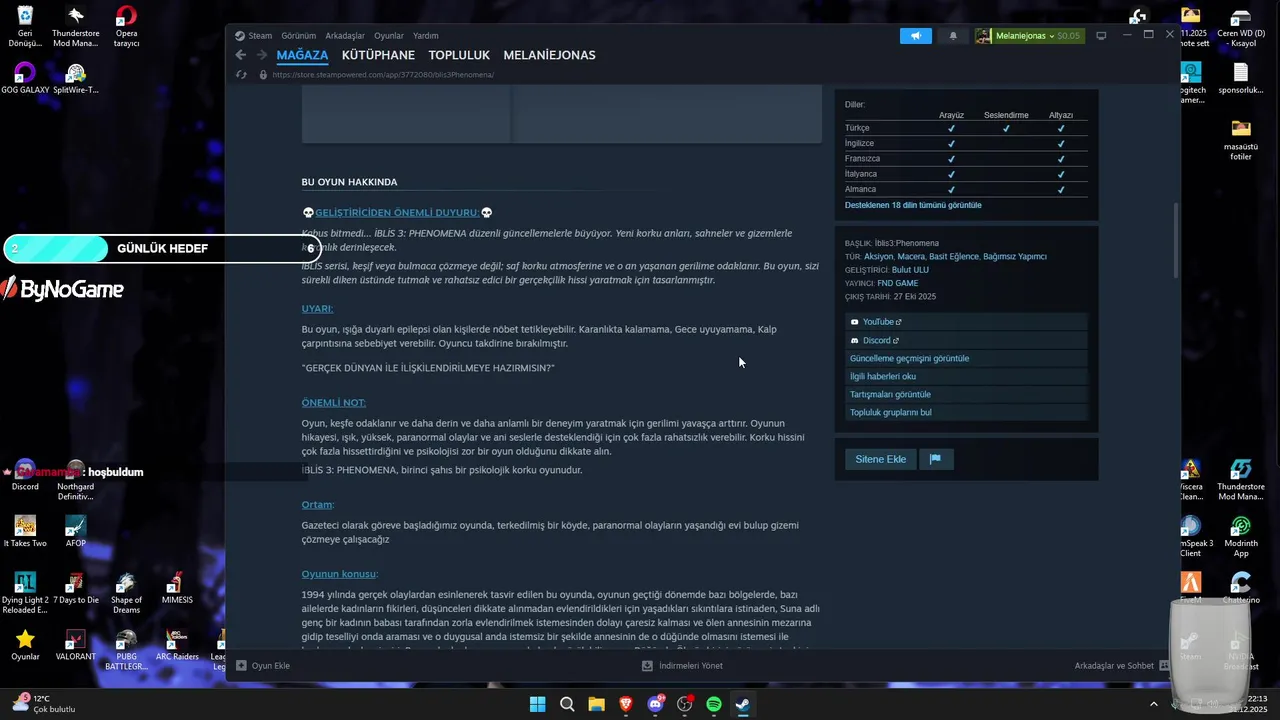Click the Steam store URL address bar
1280x720 pixels.
point(383,75)
